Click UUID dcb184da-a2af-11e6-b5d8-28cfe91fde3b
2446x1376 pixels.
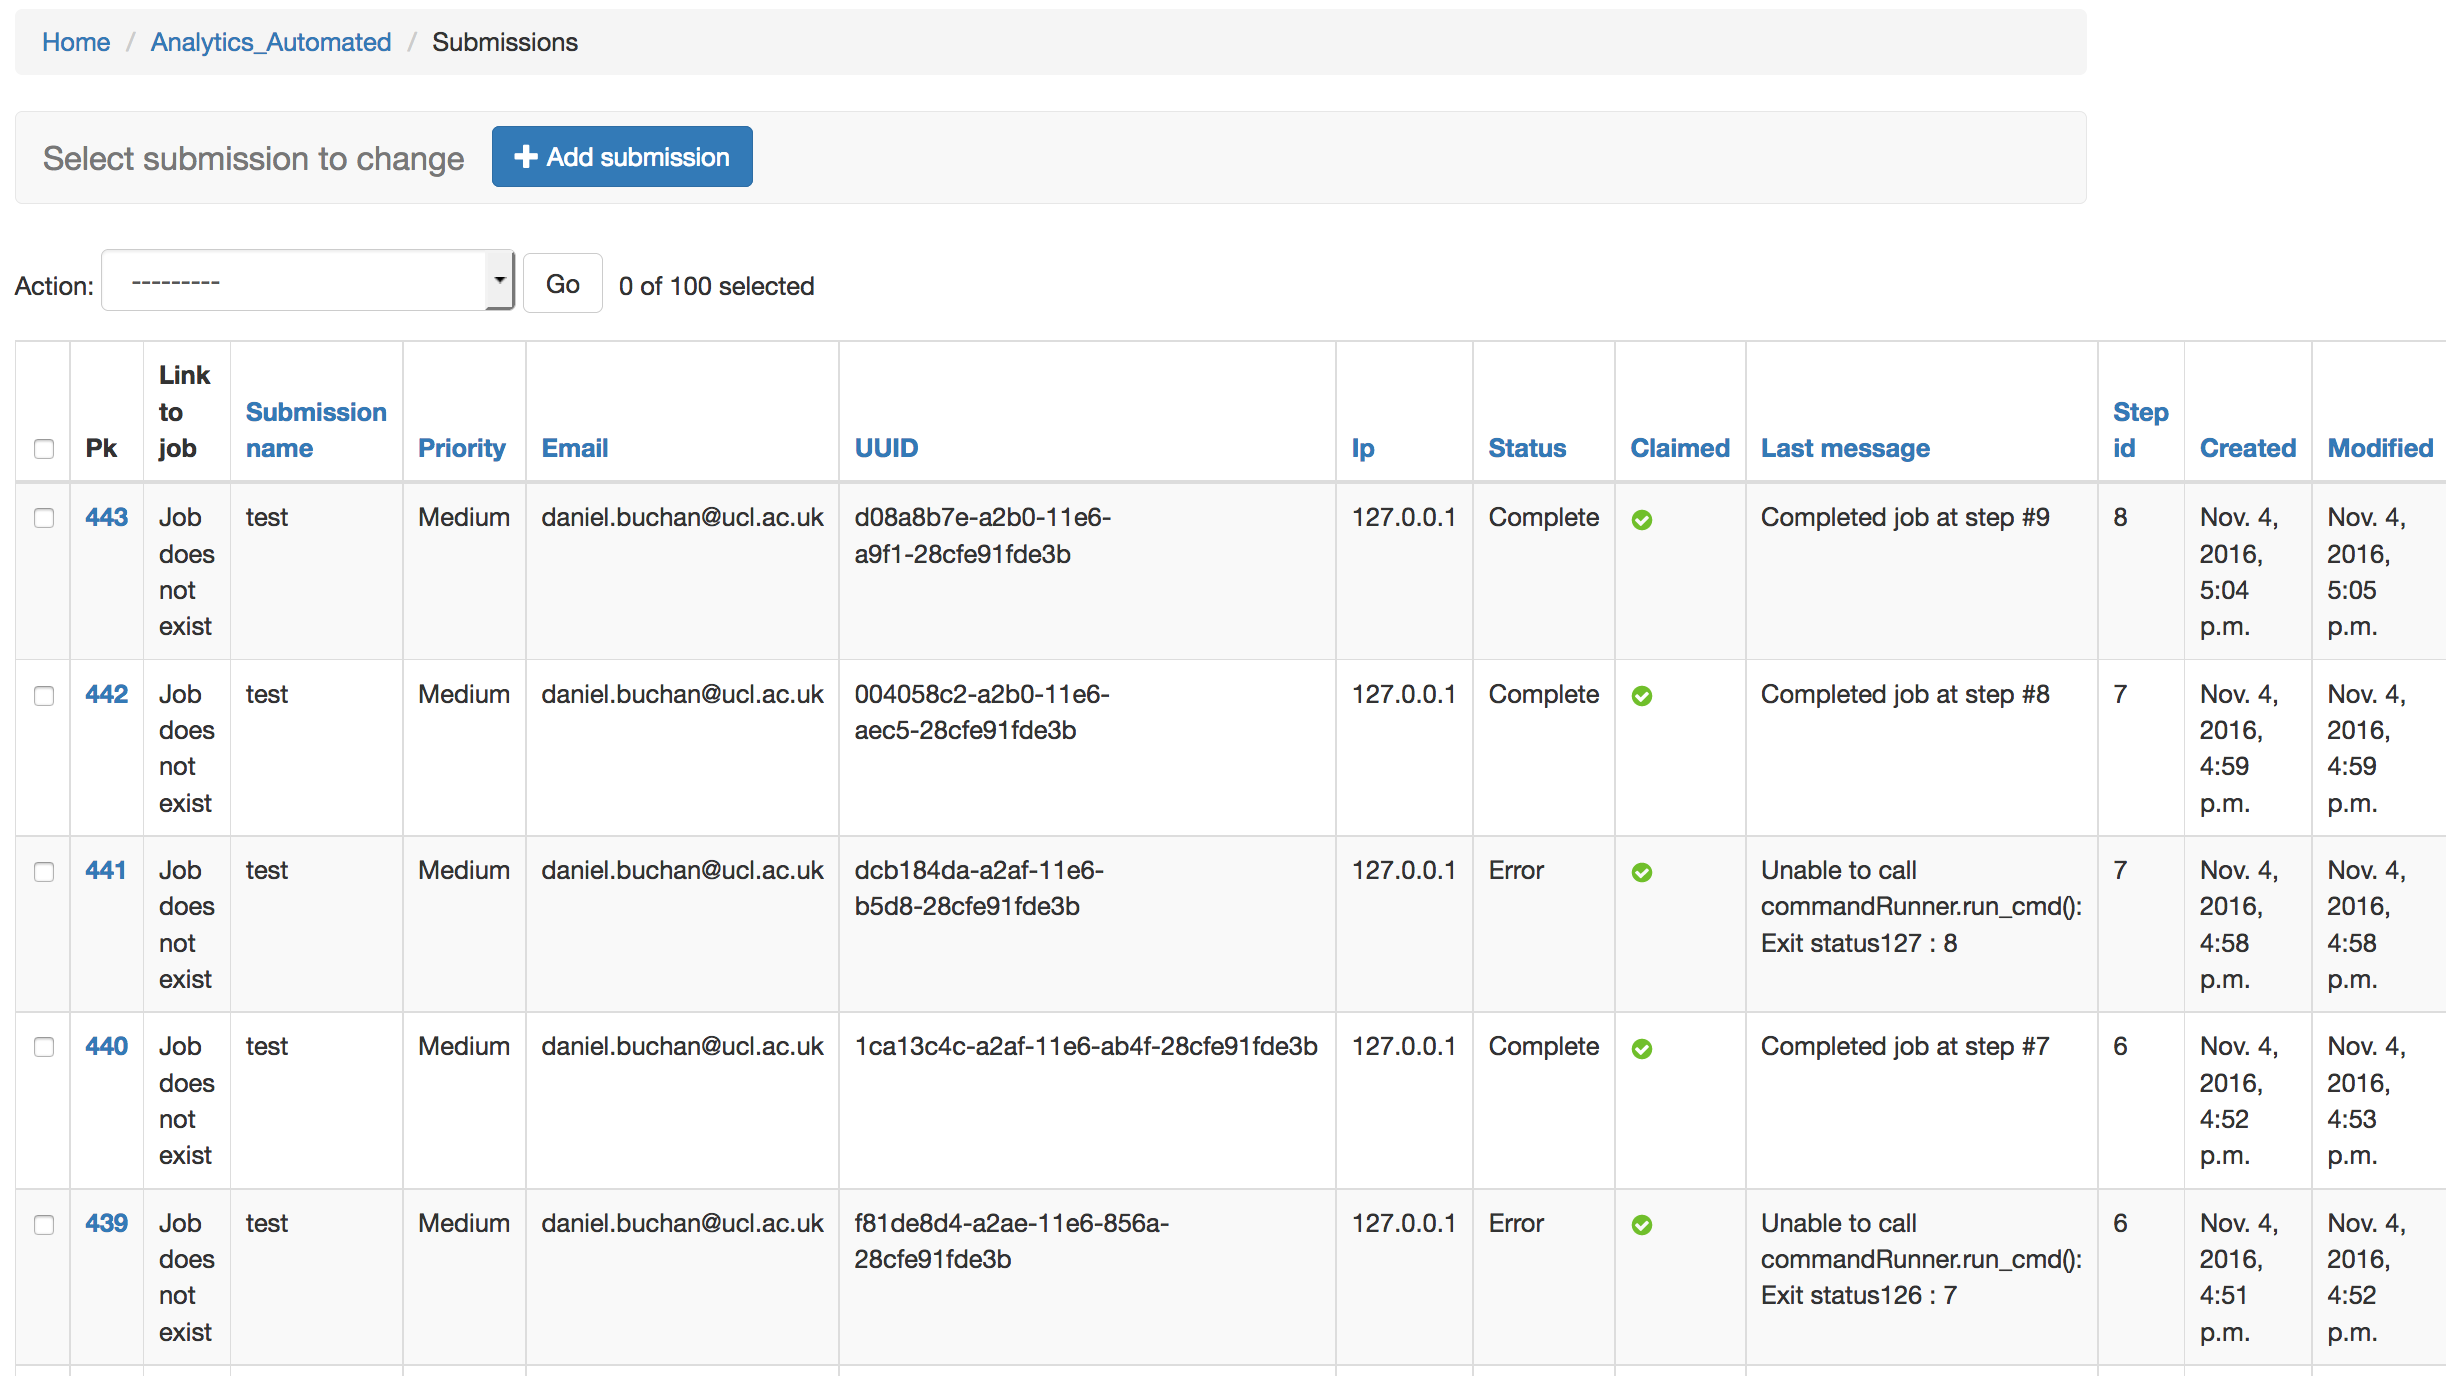coord(979,888)
